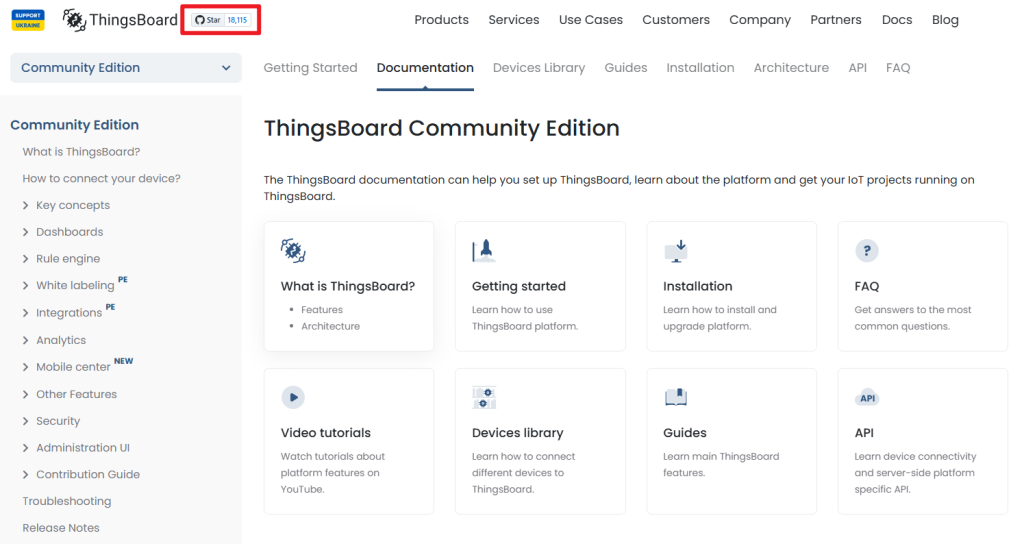Image resolution: width=1024 pixels, height=544 pixels.
Task: Go to the Blog page
Action: click(x=945, y=20)
